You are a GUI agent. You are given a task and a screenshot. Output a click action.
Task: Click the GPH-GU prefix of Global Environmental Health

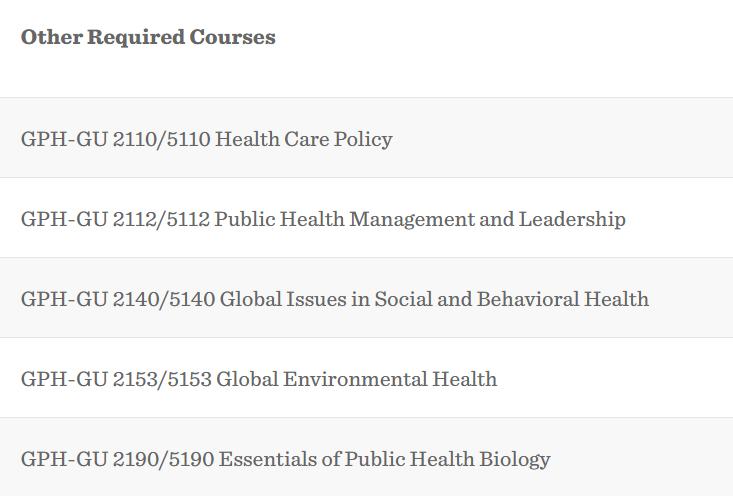(64, 379)
